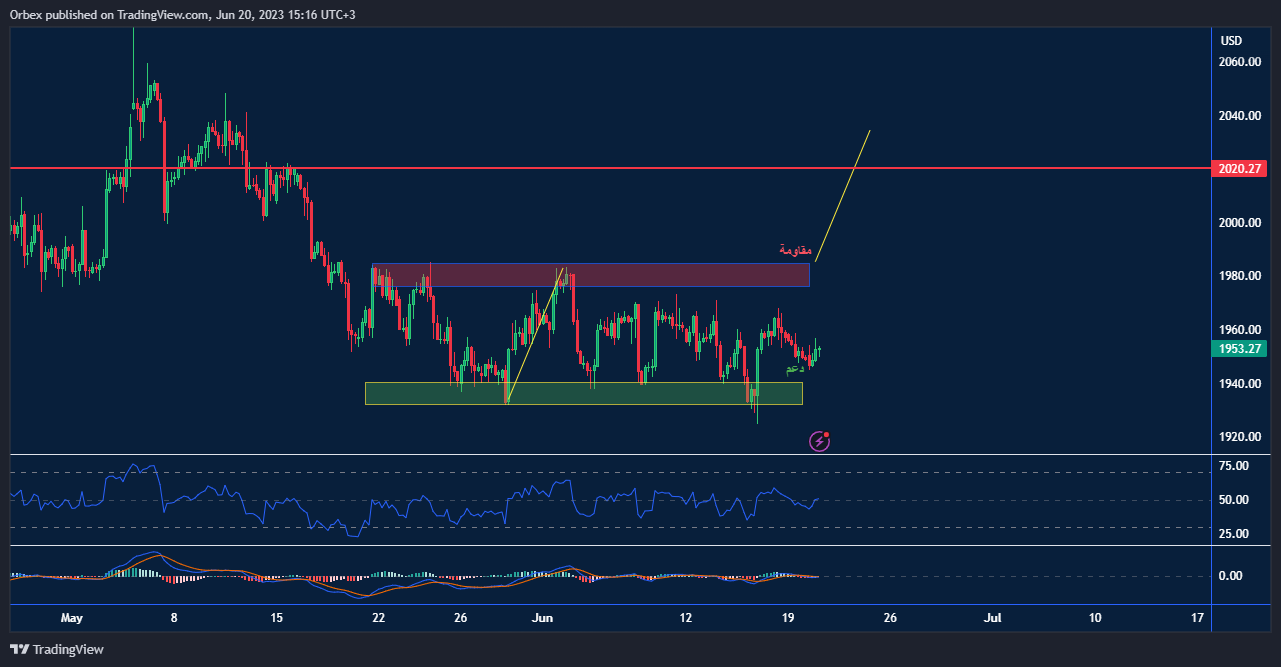Click the USD currency label on price axis
Screen dimensions: 1281x667
[1231, 41]
